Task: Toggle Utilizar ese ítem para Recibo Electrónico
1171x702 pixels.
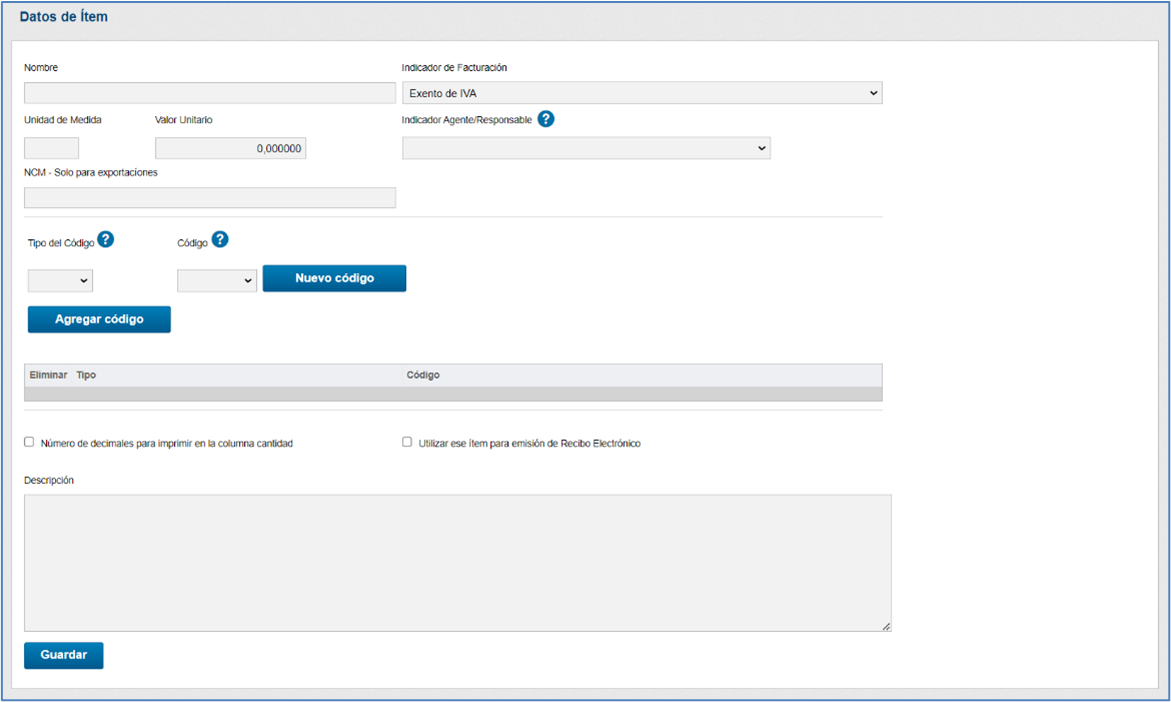Action: (x=407, y=442)
